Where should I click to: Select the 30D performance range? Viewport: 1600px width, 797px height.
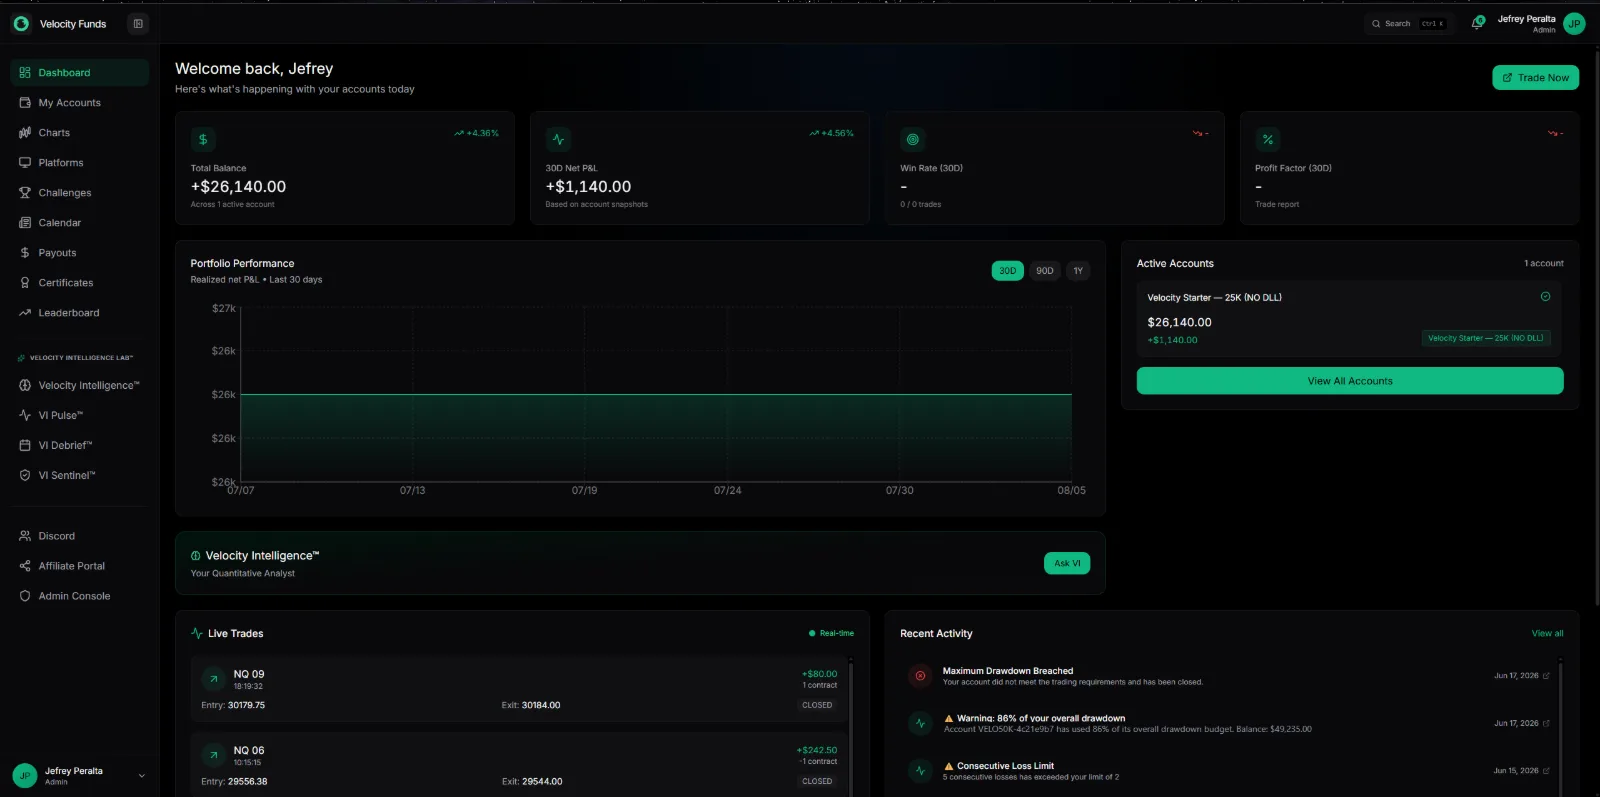1008,271
